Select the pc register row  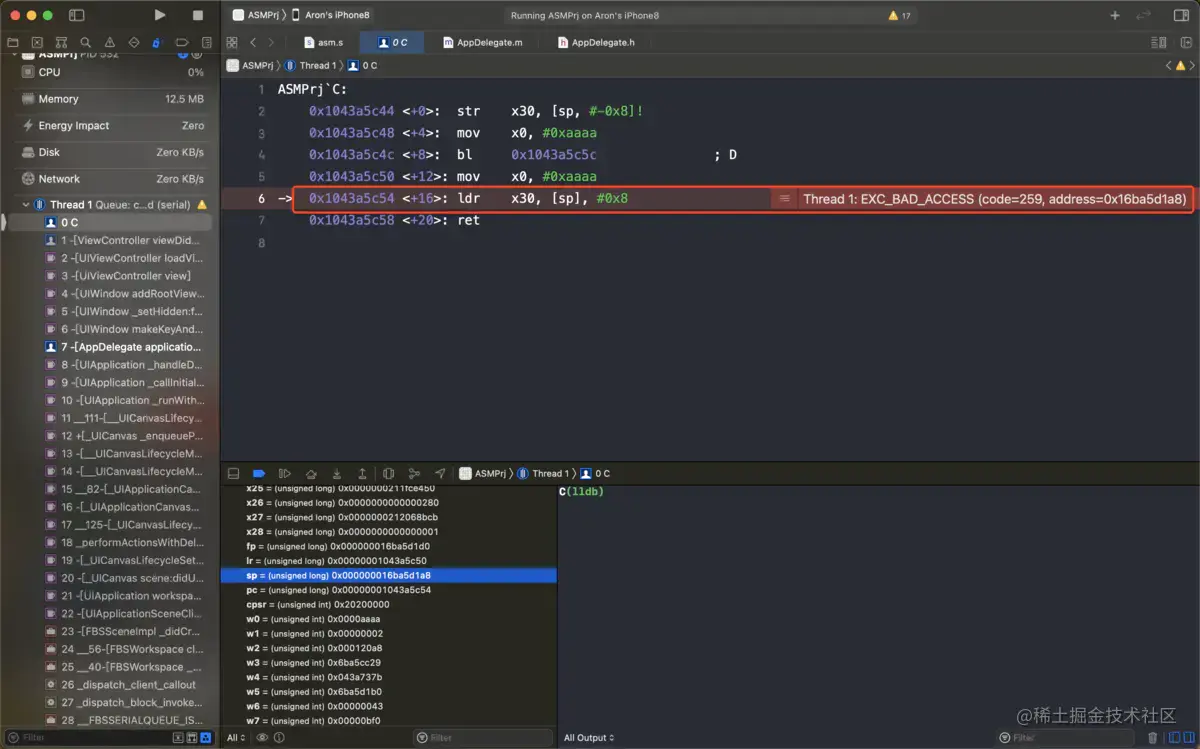coord(388,590)
